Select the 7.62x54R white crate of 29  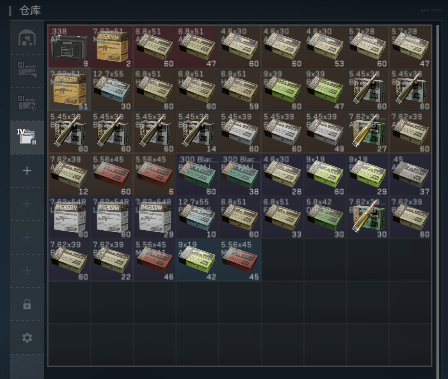point(155,217)
